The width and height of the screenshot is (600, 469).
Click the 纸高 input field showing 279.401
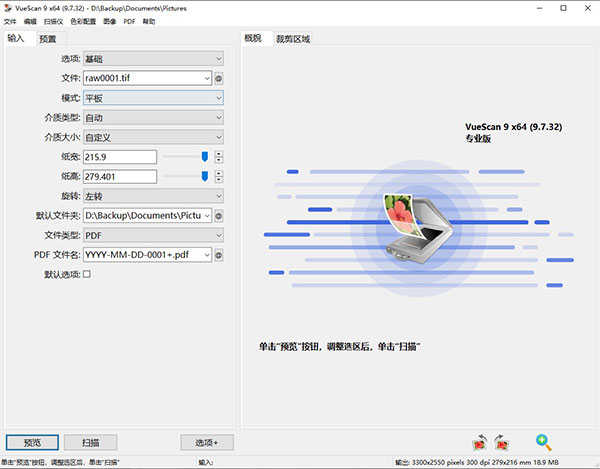point(120,176)
